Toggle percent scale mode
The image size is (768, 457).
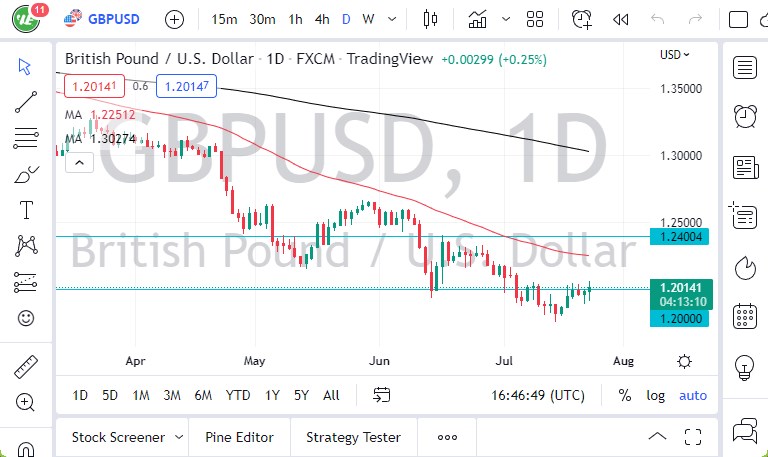coord(625,395)
